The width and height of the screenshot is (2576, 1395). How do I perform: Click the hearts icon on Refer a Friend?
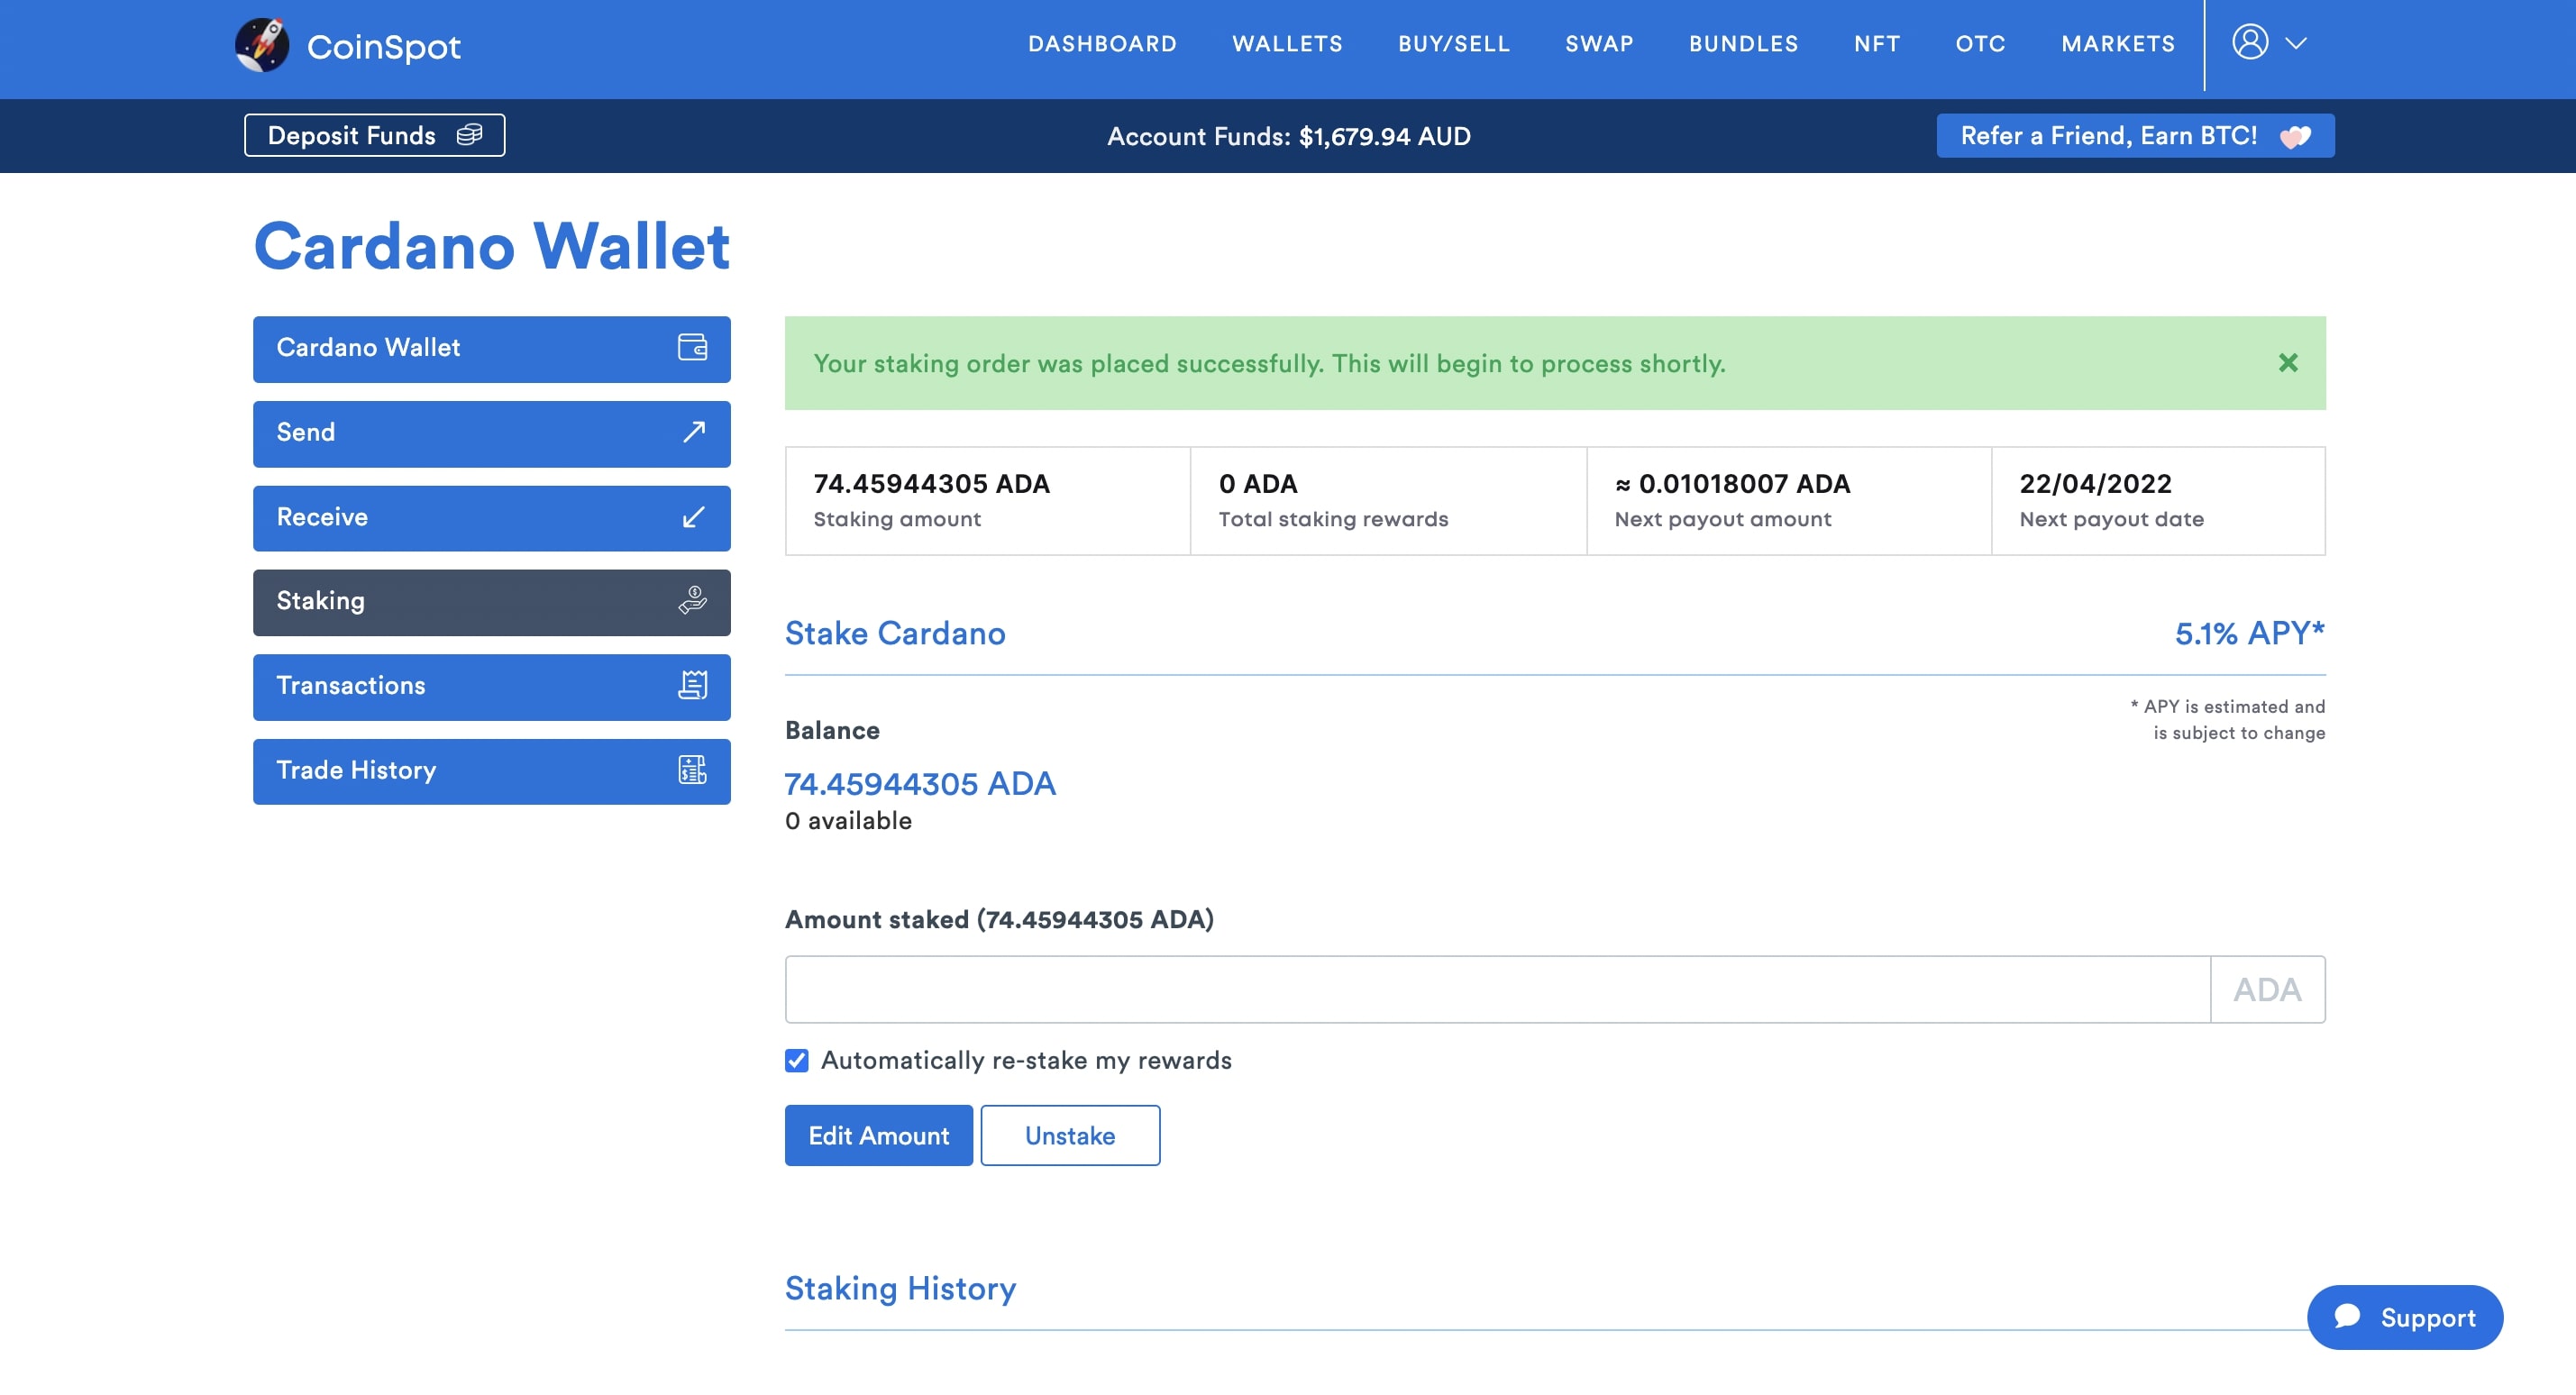pyautogui.click(x=2295, y=136)
